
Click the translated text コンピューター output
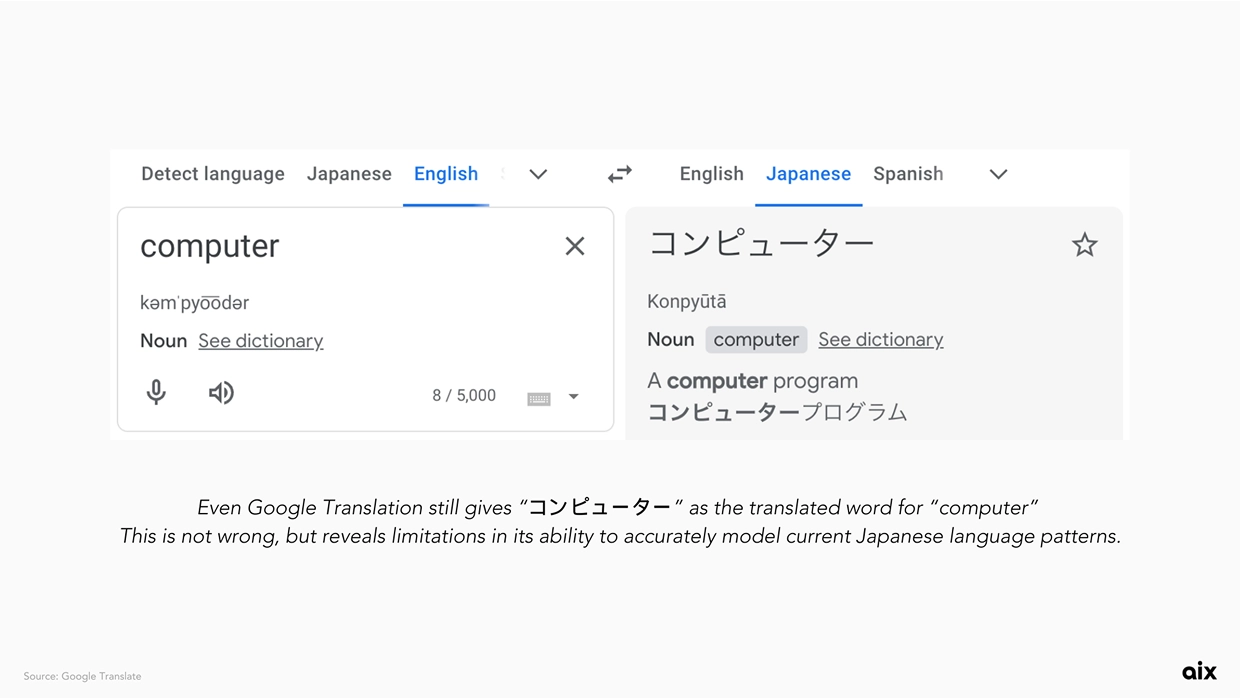(761, 243)
